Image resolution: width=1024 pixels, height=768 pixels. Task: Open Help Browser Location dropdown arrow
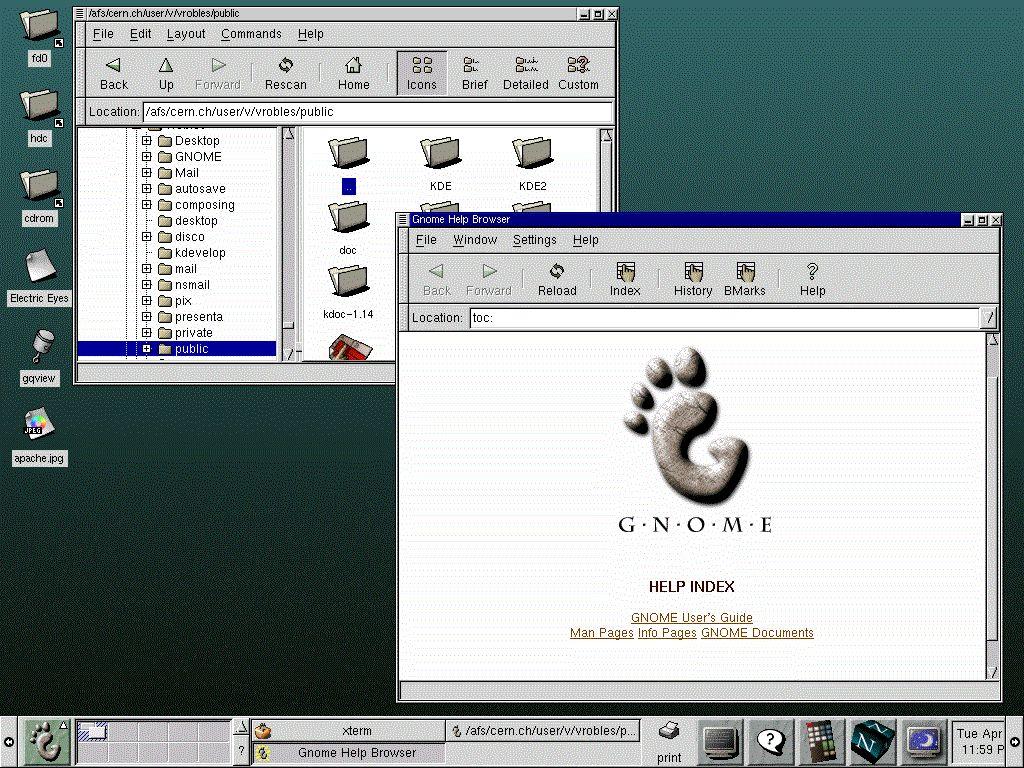point(989,318)
